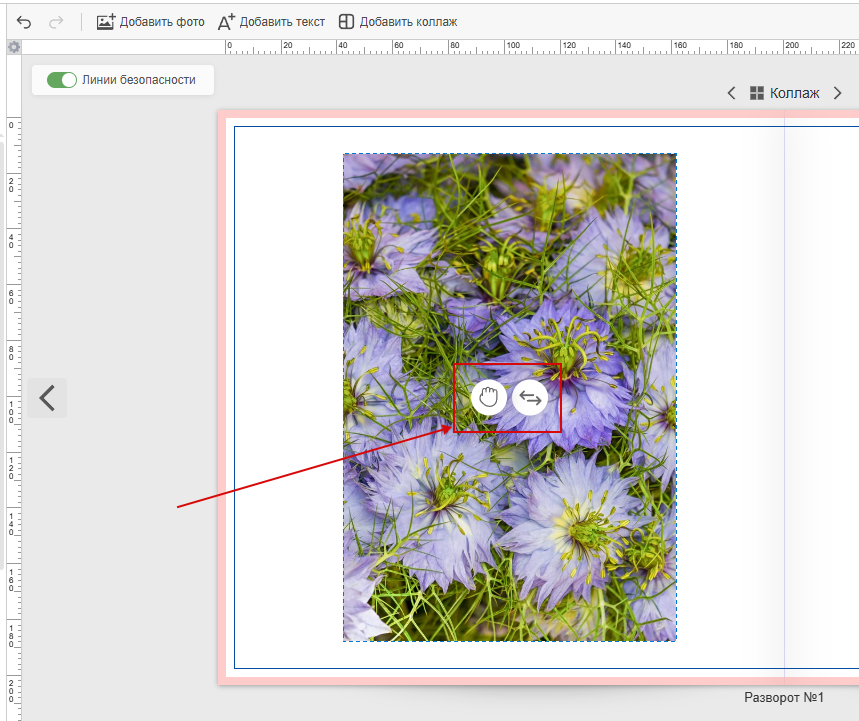This screenshot has height=721, width=859.
Task: Click the Разворот №1 label
Action: click(784, 697)
